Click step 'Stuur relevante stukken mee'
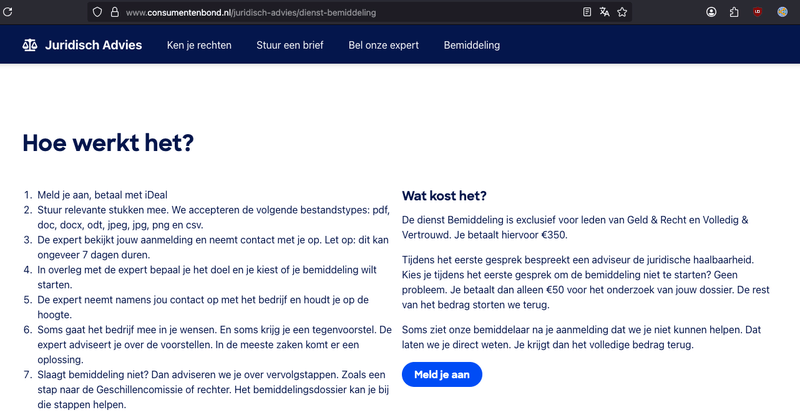This screenshot has width=800, height=420. tap(213, 217)
